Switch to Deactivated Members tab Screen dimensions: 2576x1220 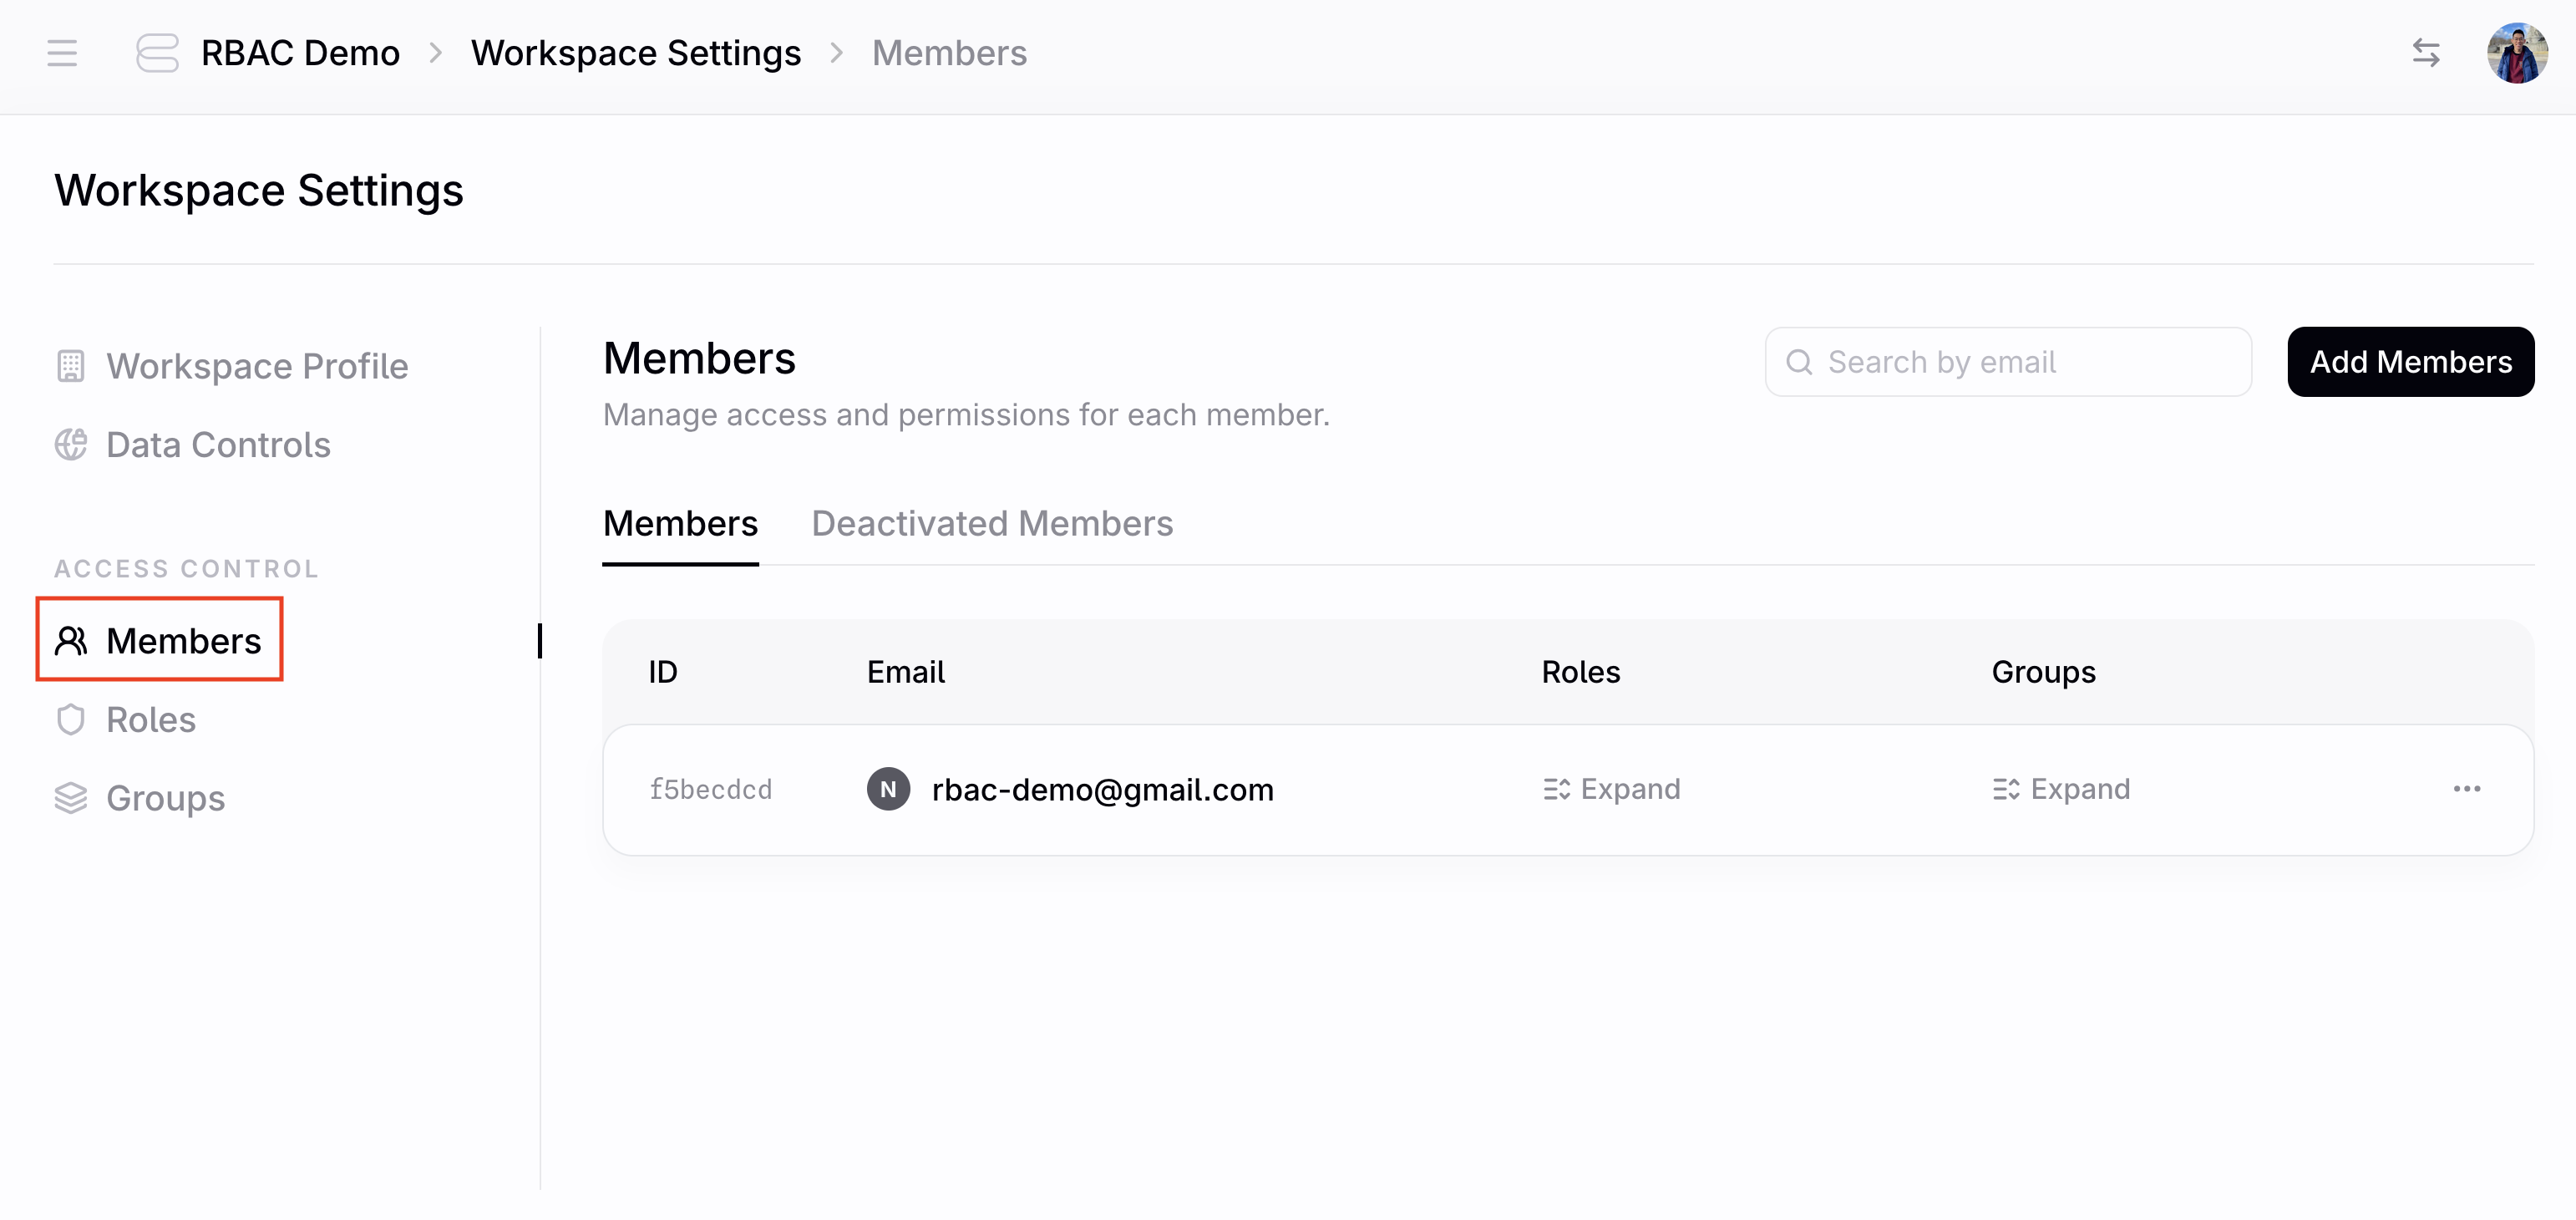(992, 524)
